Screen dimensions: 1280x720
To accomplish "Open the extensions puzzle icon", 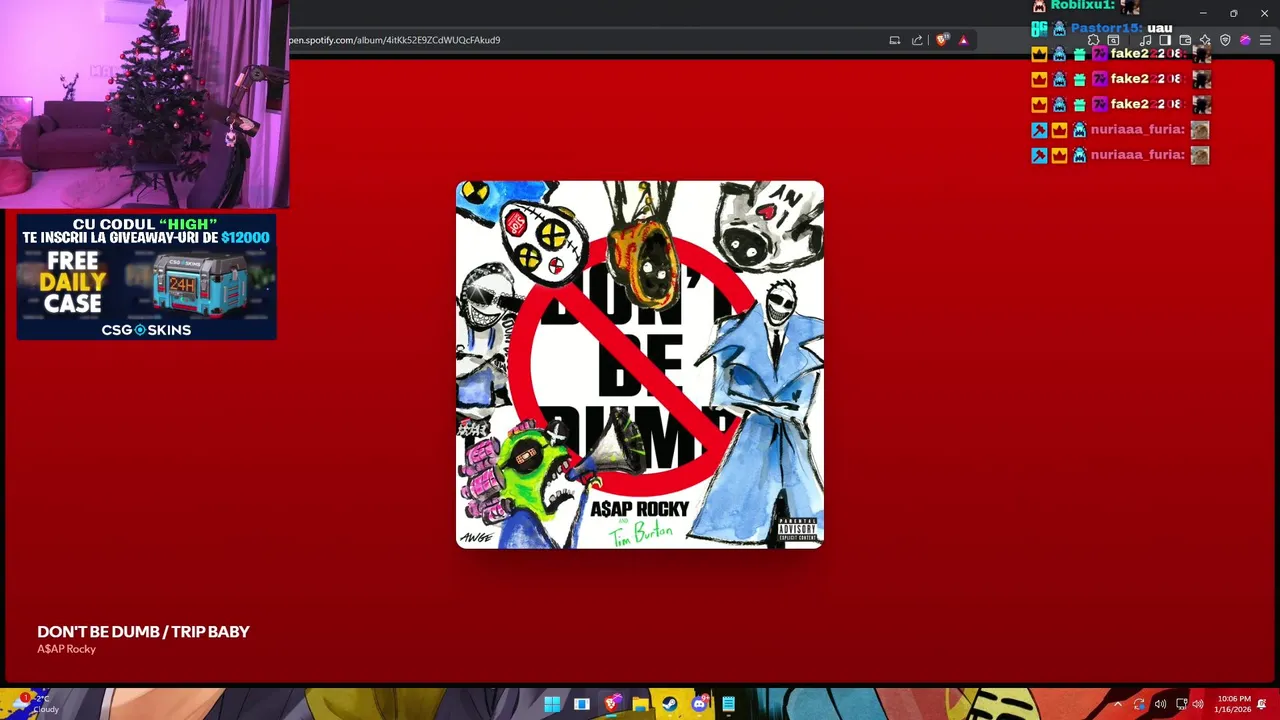I will [x=1093, y=40].
